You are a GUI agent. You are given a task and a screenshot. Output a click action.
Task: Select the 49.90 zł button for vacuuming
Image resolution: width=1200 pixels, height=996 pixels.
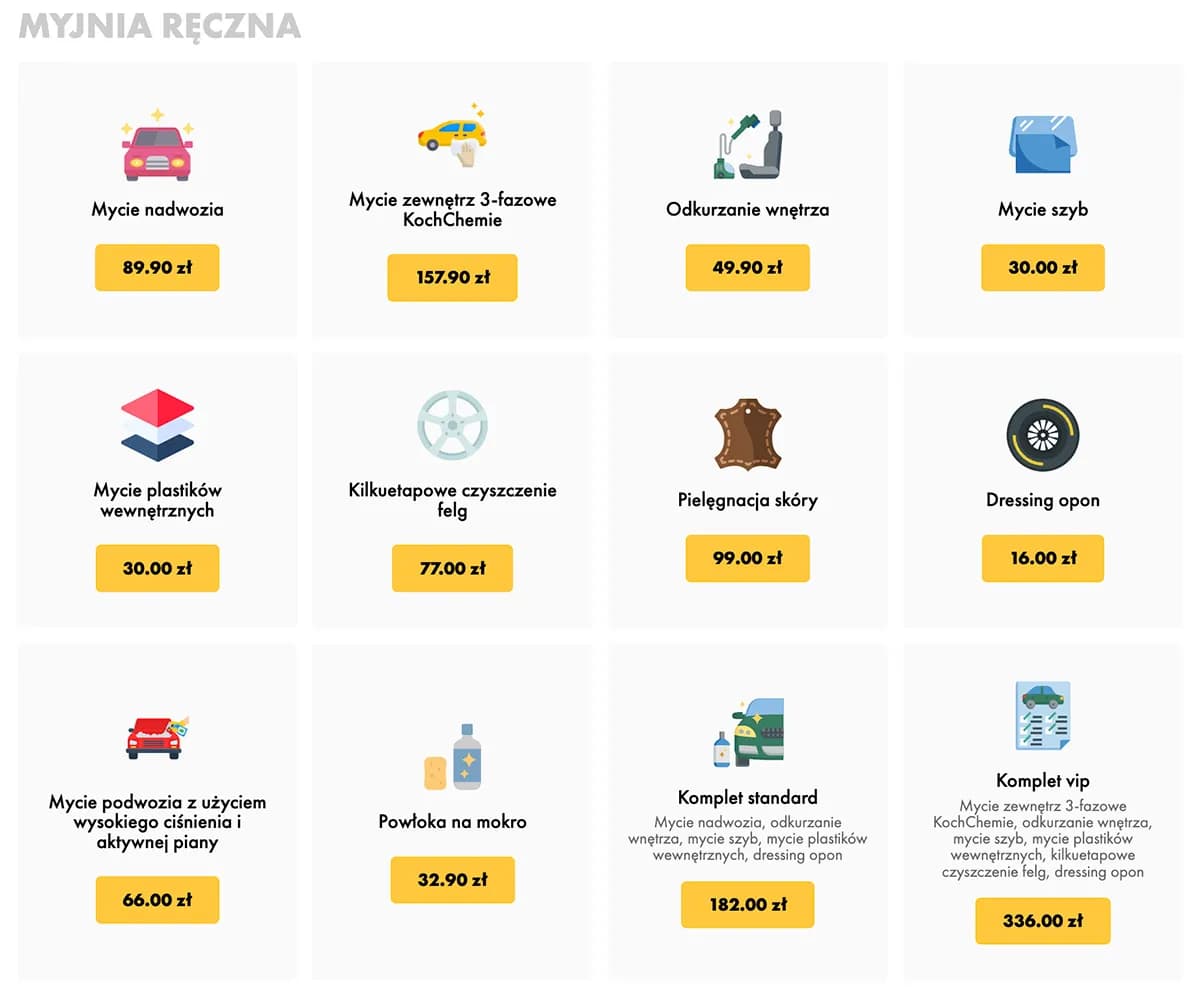(748, 267)
